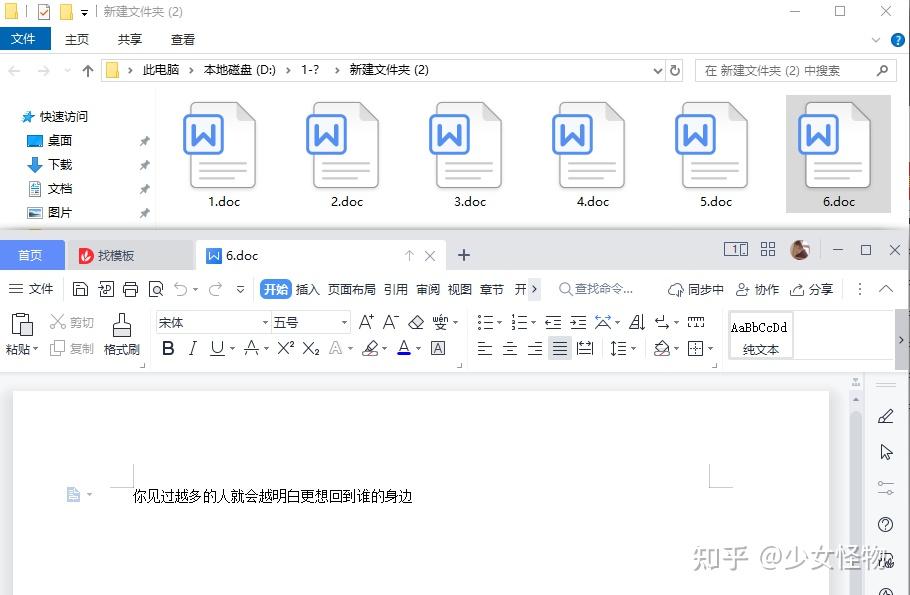Click the superscript icon
Image resolution: width=910 pixels, height=595 pixels.
pyautogui.click(x=287, y=347)
